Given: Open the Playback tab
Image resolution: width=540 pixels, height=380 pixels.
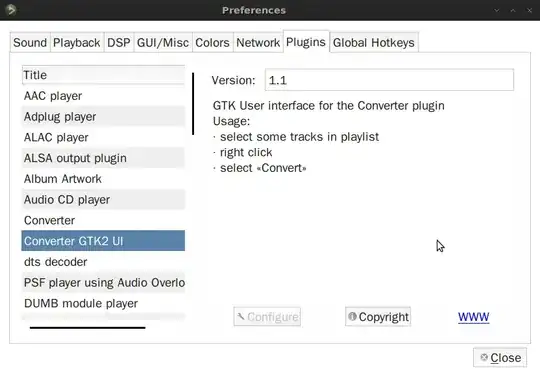Looking at the screenshot, I should point(77,43).
